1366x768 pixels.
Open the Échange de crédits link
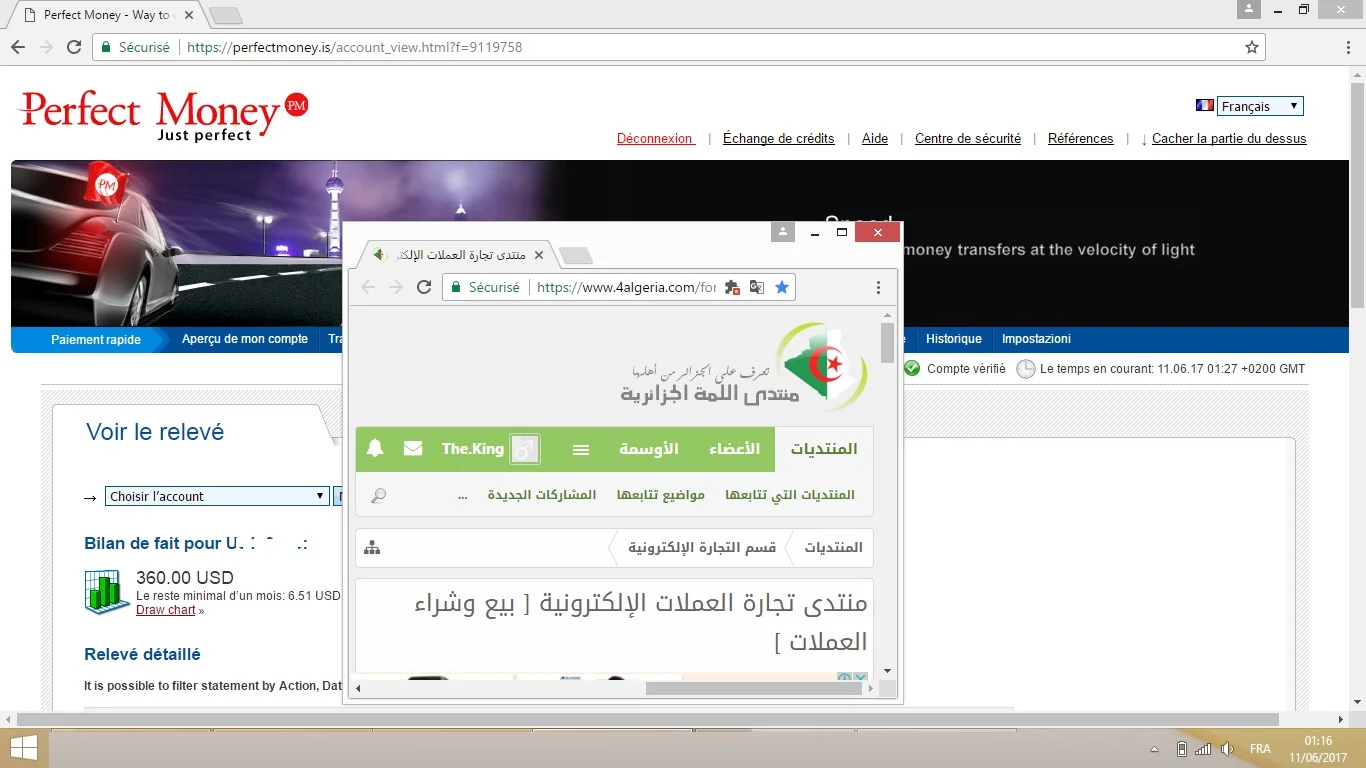point(779,139)
